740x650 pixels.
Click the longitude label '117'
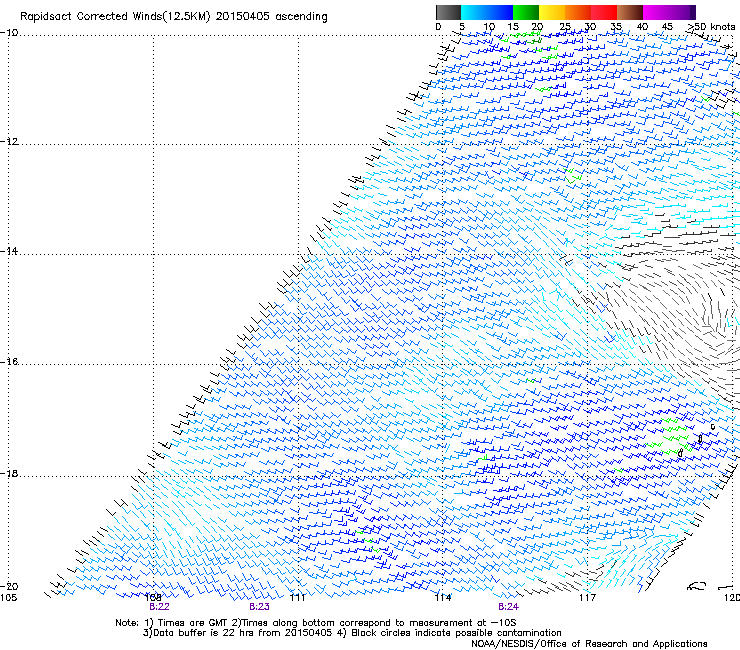click(588, 598)
